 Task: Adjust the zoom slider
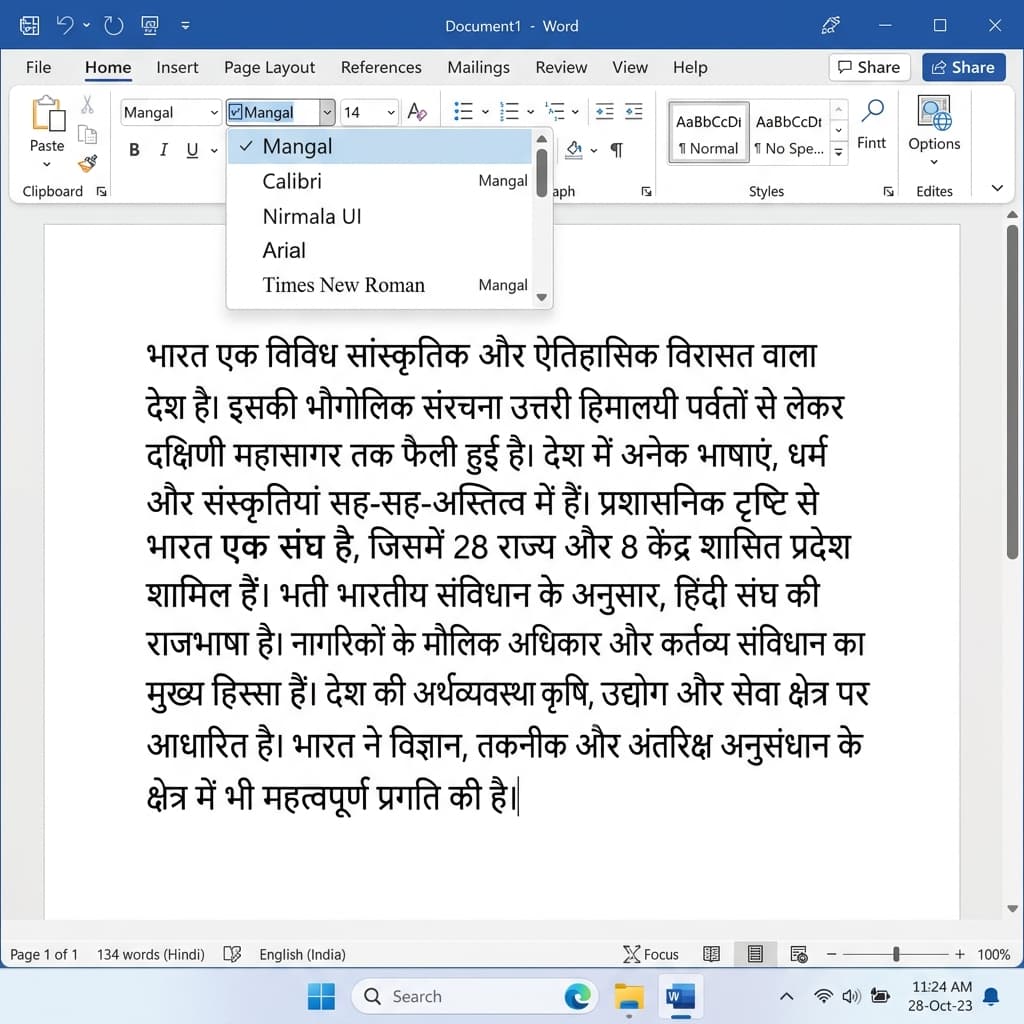(896, 954)
